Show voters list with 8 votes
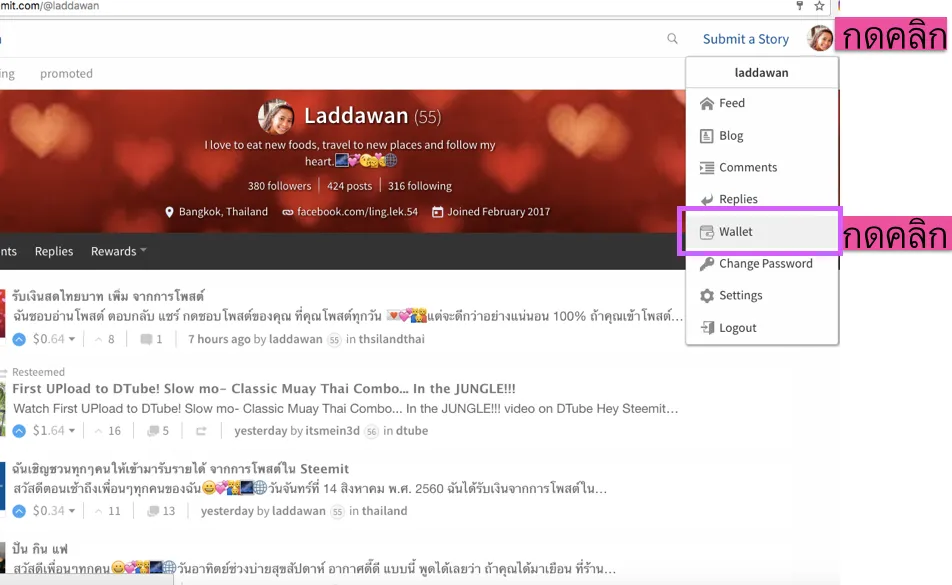952x585 pixels. [104, 339]
